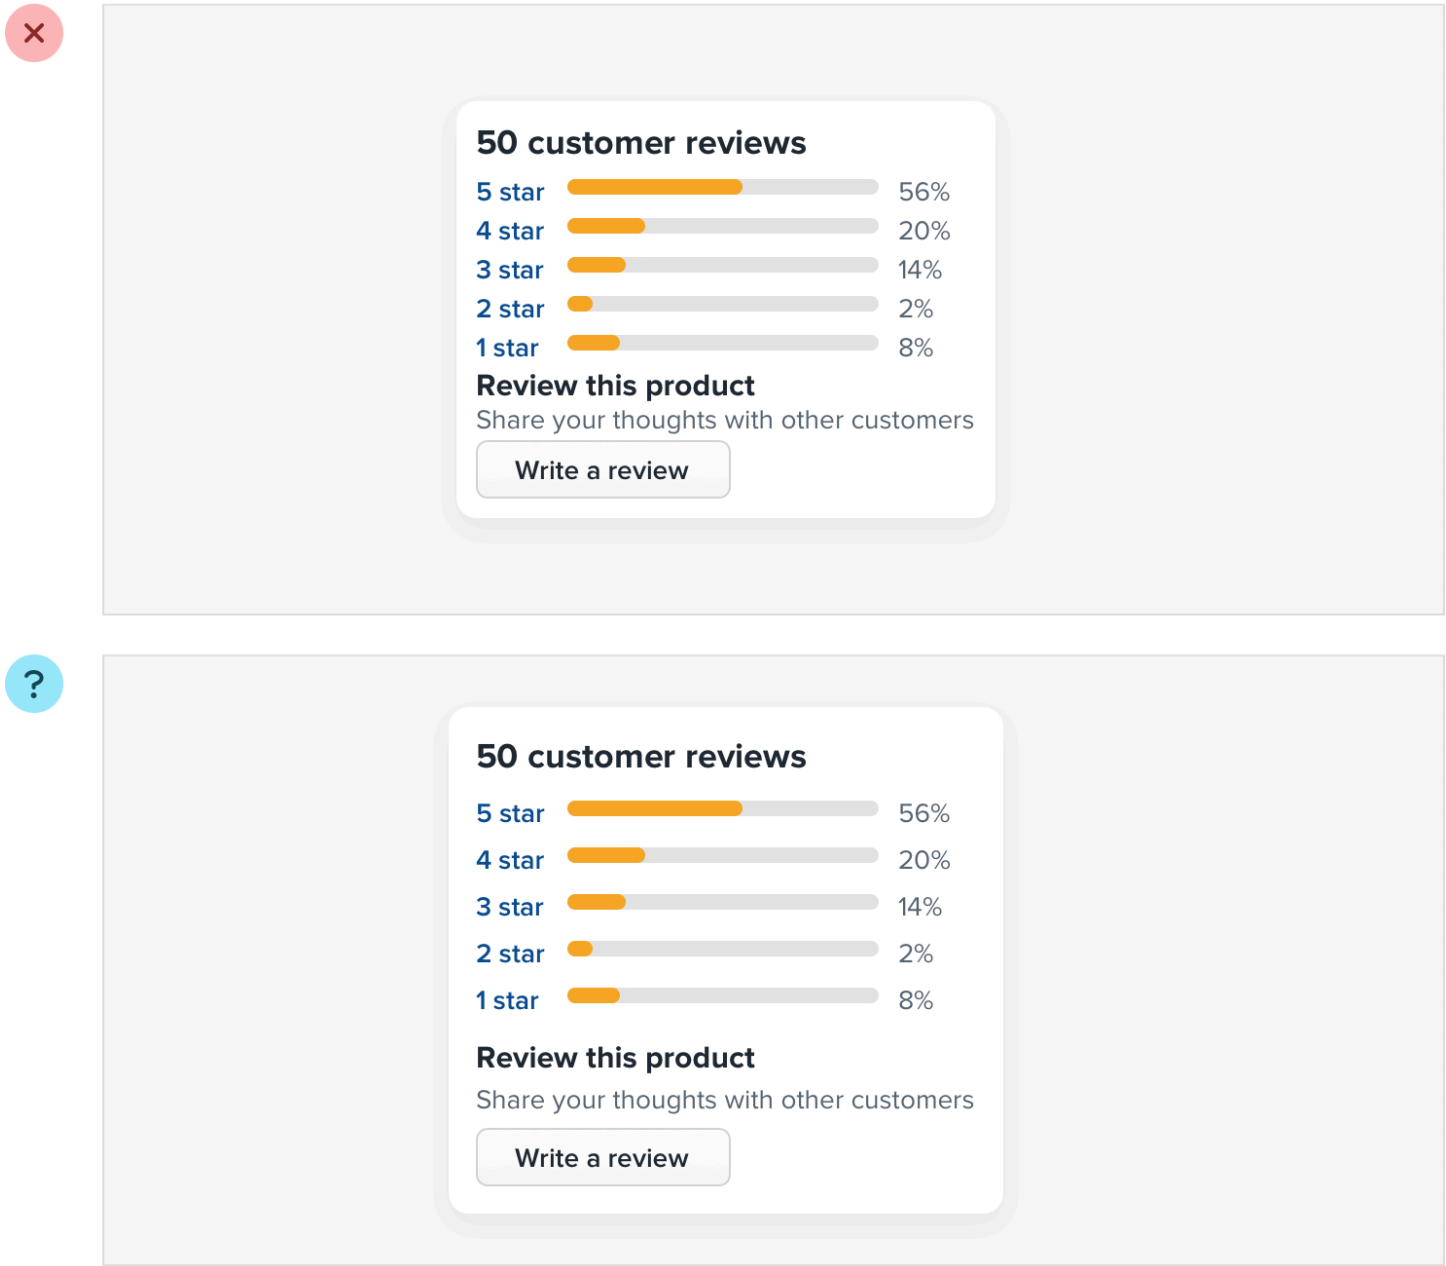Open 1 star reviews in the question-mark card
The width and height of the screenshot is (1446, 1266).
click(x=507, y=1001)
